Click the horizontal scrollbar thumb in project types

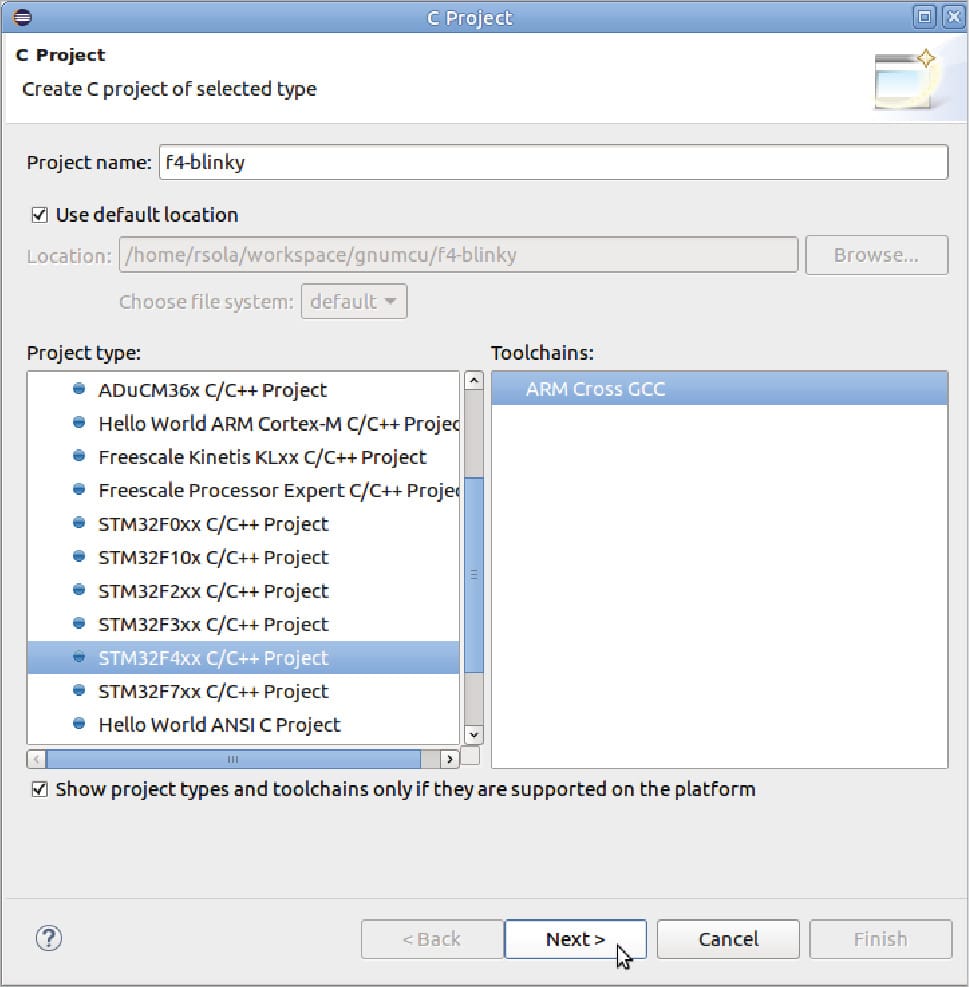(234, 759)
